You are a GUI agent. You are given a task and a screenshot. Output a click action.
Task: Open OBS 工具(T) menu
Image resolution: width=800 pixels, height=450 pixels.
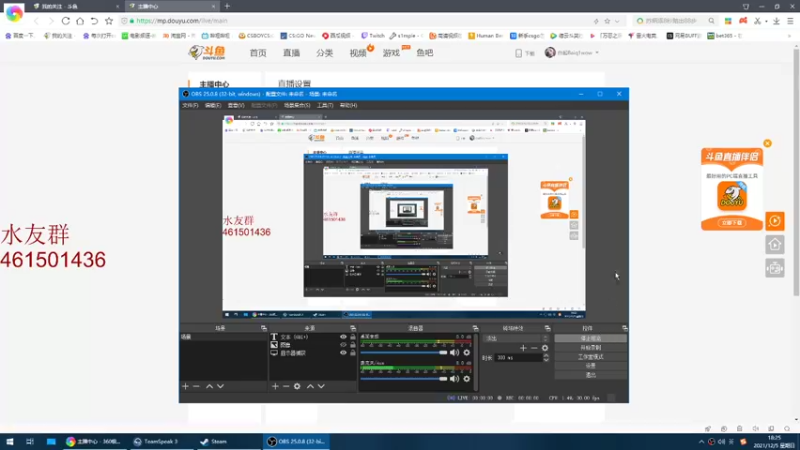325,105
